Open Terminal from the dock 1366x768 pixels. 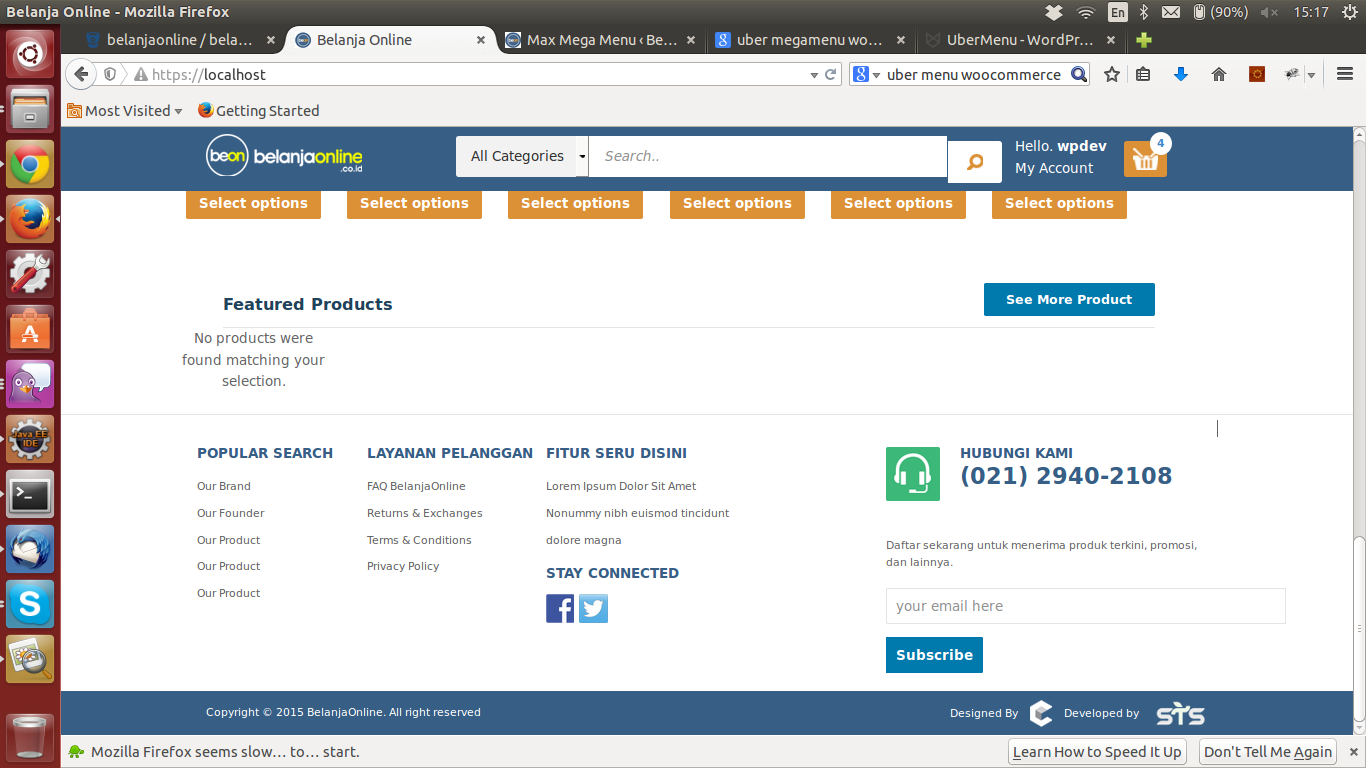(x=30, y=493)
